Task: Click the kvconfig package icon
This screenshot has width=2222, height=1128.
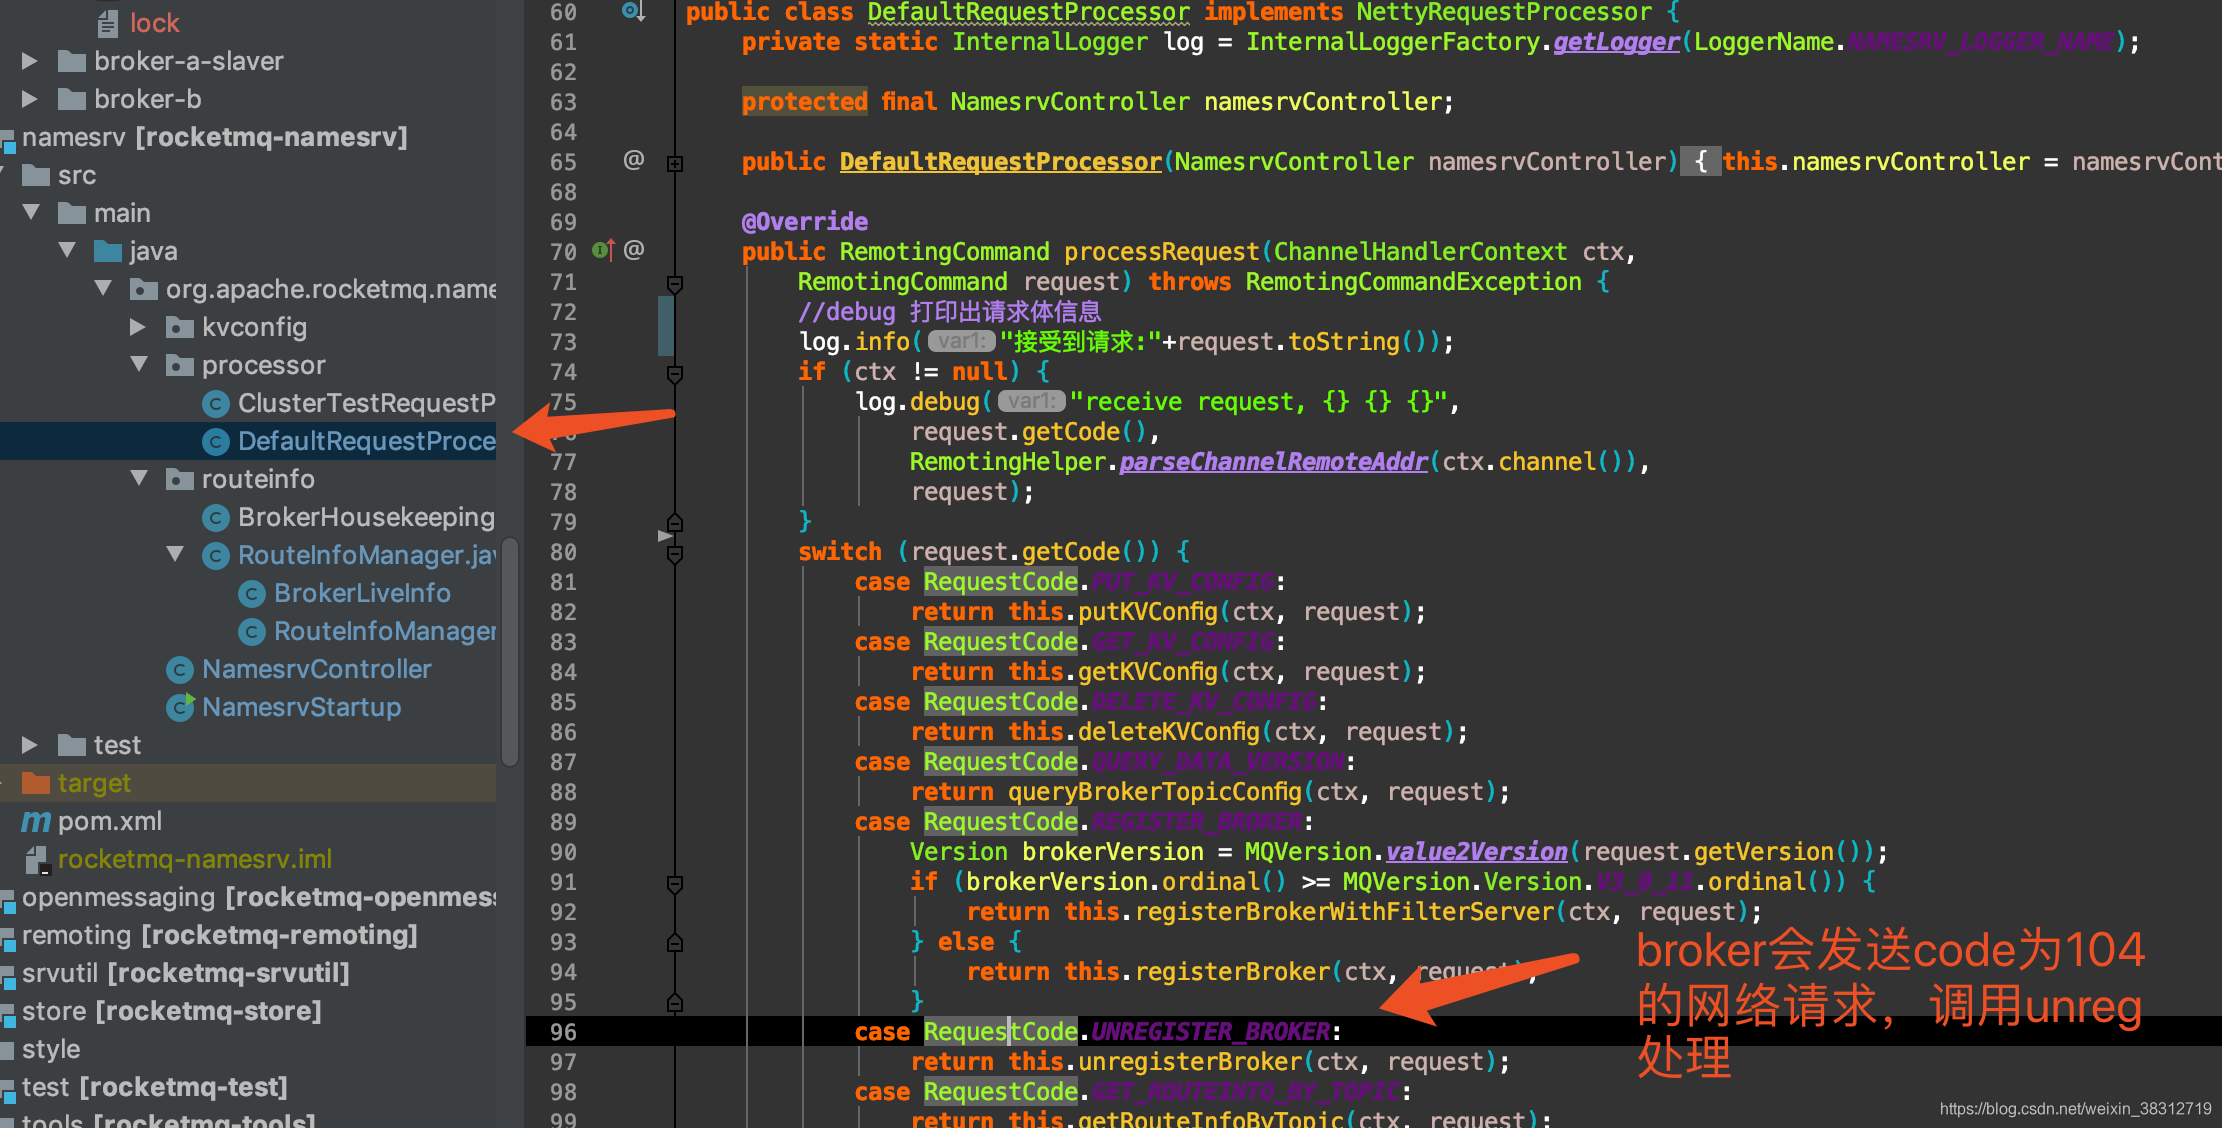Action: click(x=179, y=327)
